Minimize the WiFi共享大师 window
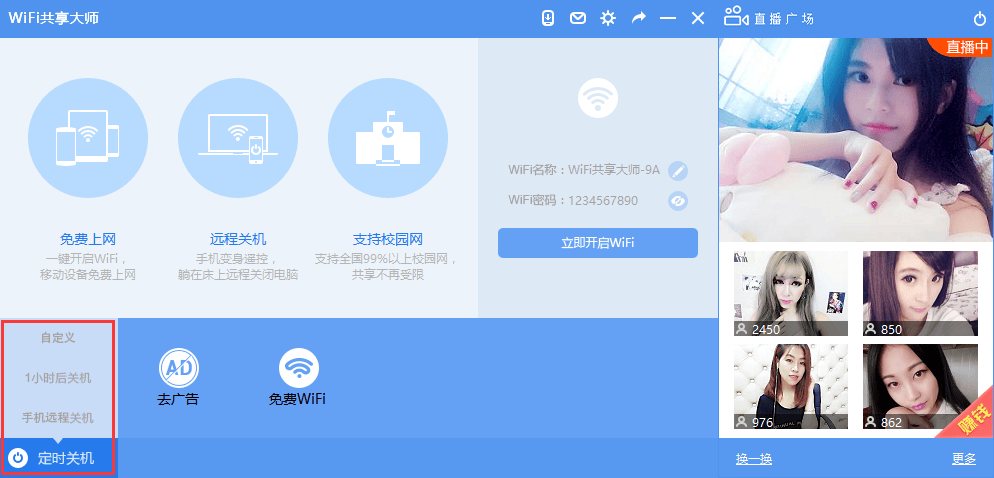The image size is (994, 478). [x=668, y=18]
